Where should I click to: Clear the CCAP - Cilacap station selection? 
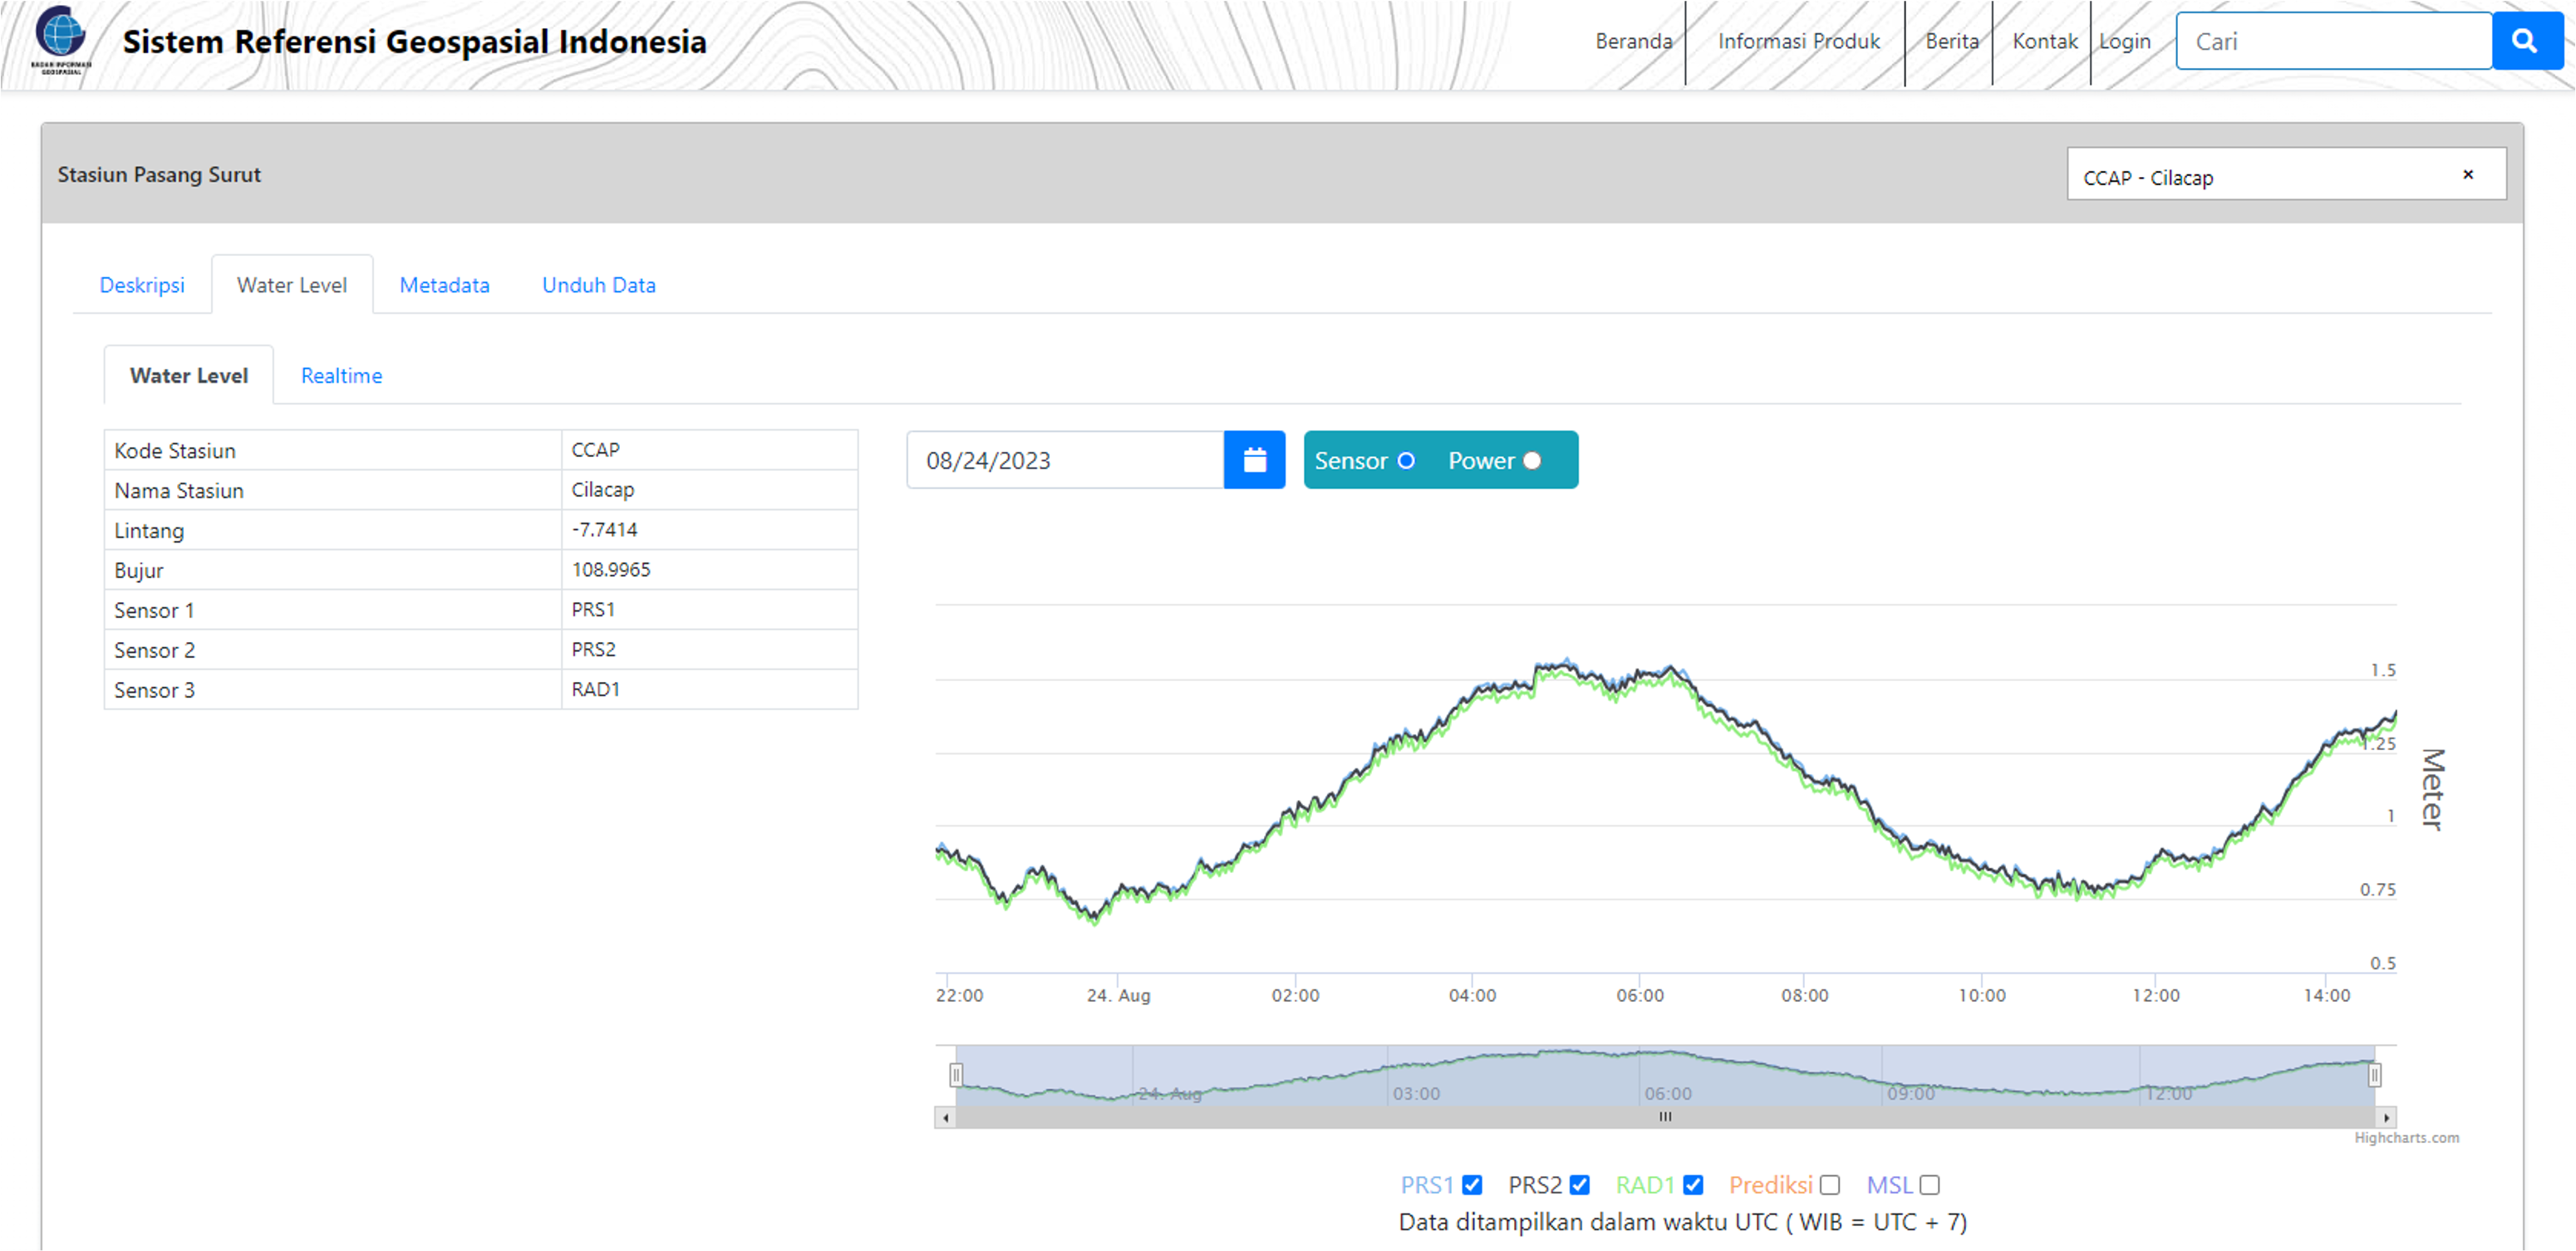2467,175
